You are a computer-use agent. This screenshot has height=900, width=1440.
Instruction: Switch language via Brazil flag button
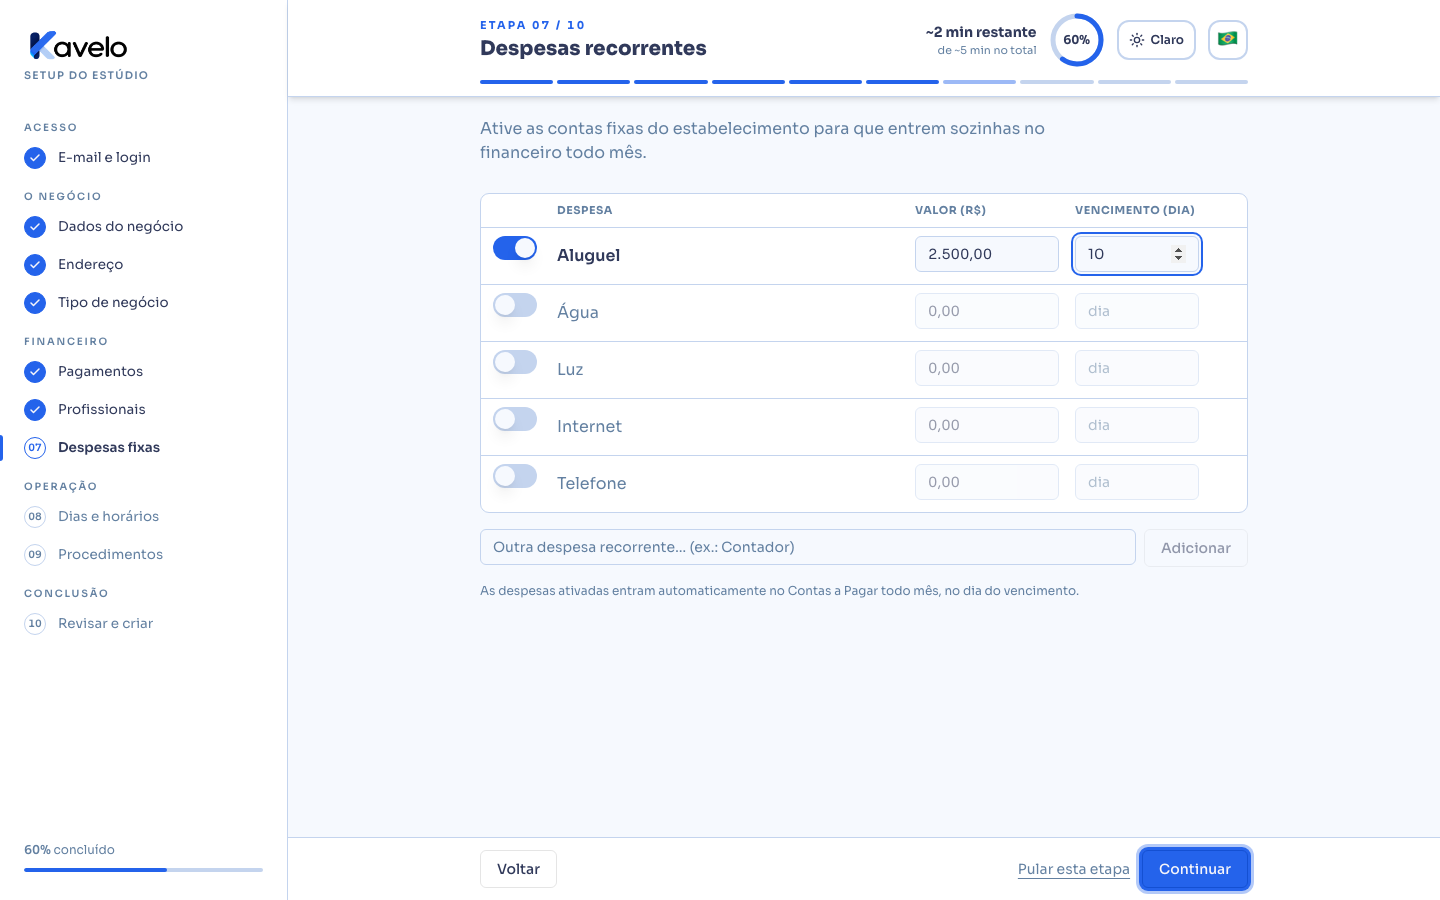click(x=1228, y=40)
